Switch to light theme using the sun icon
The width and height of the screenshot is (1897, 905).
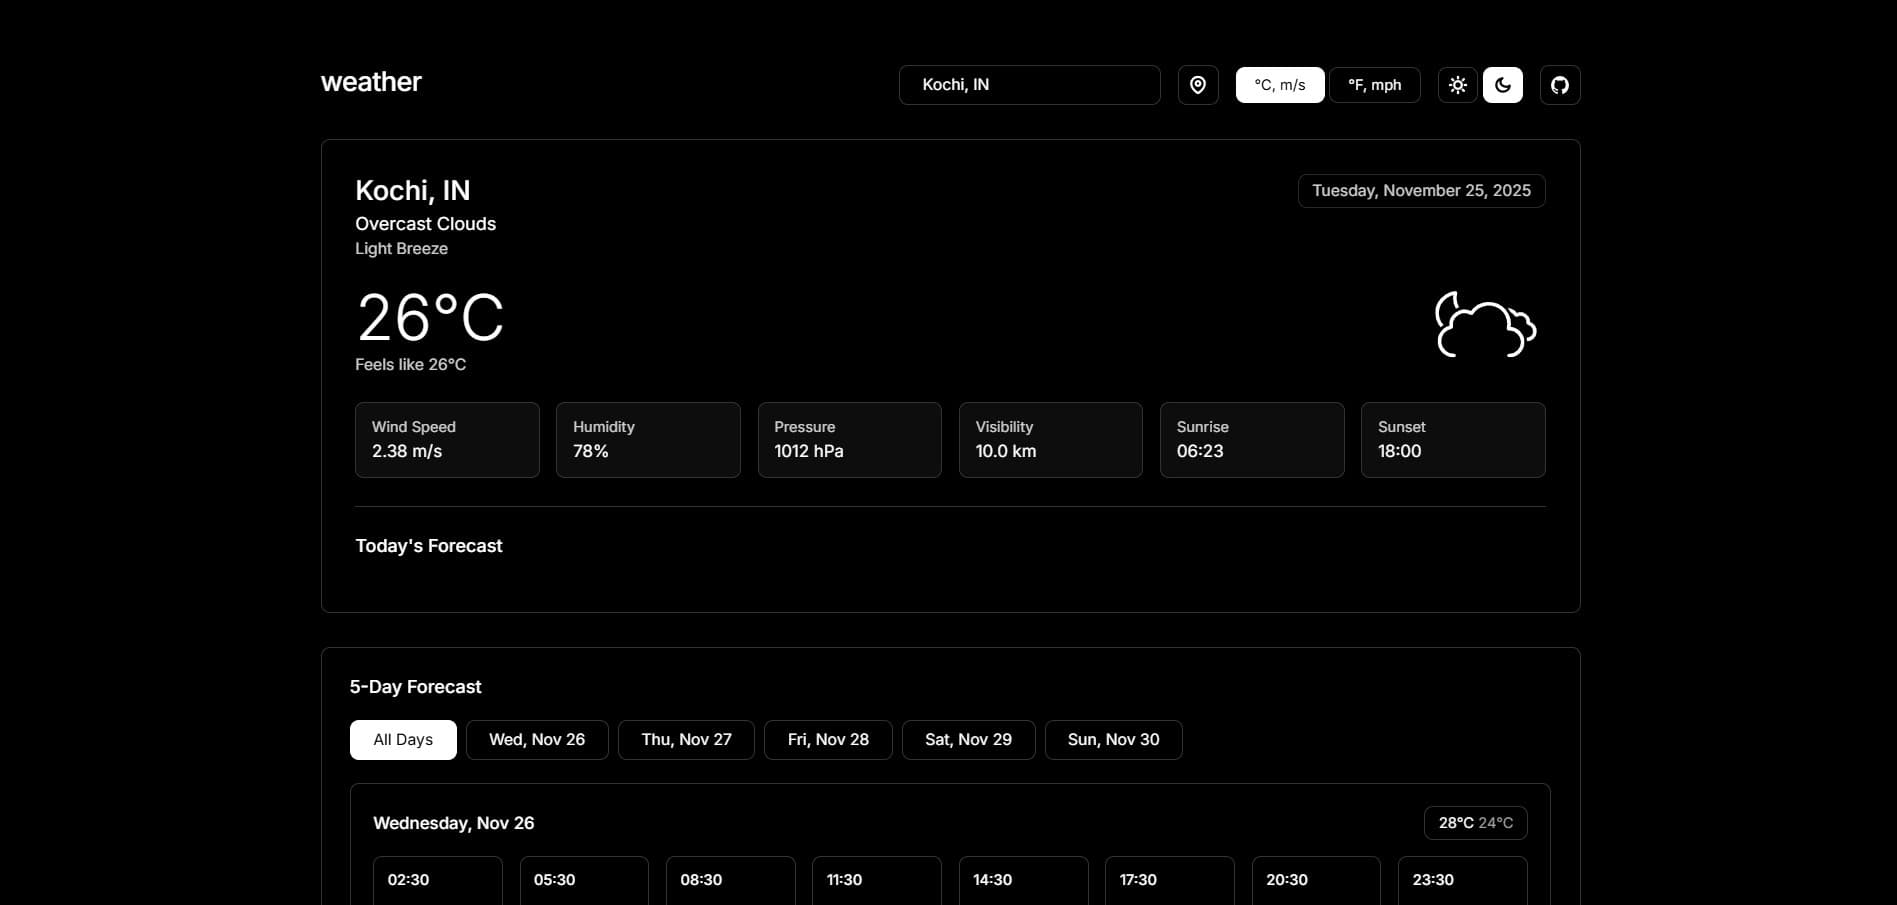(x=1457, y=85)
